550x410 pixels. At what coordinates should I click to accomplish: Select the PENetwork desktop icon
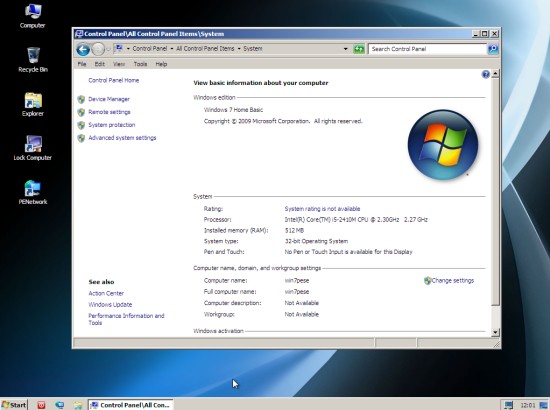point(33,192)
